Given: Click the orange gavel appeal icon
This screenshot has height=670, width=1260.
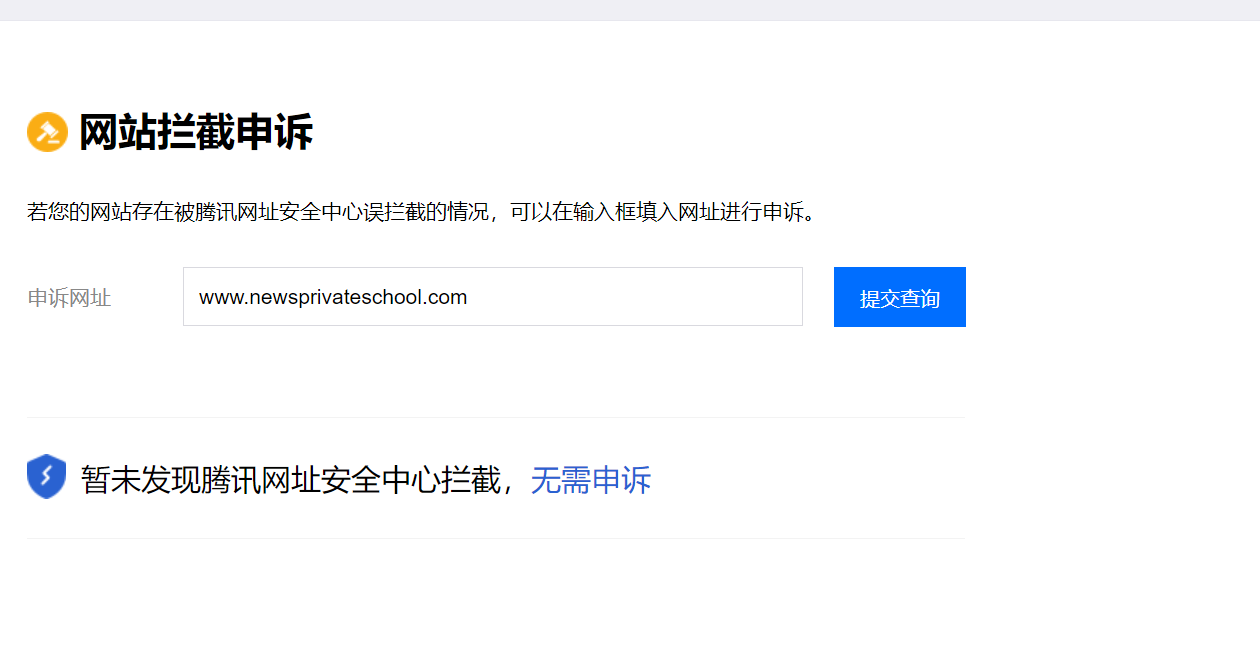Looking at the screenshot, I should [x=47, y=132].
